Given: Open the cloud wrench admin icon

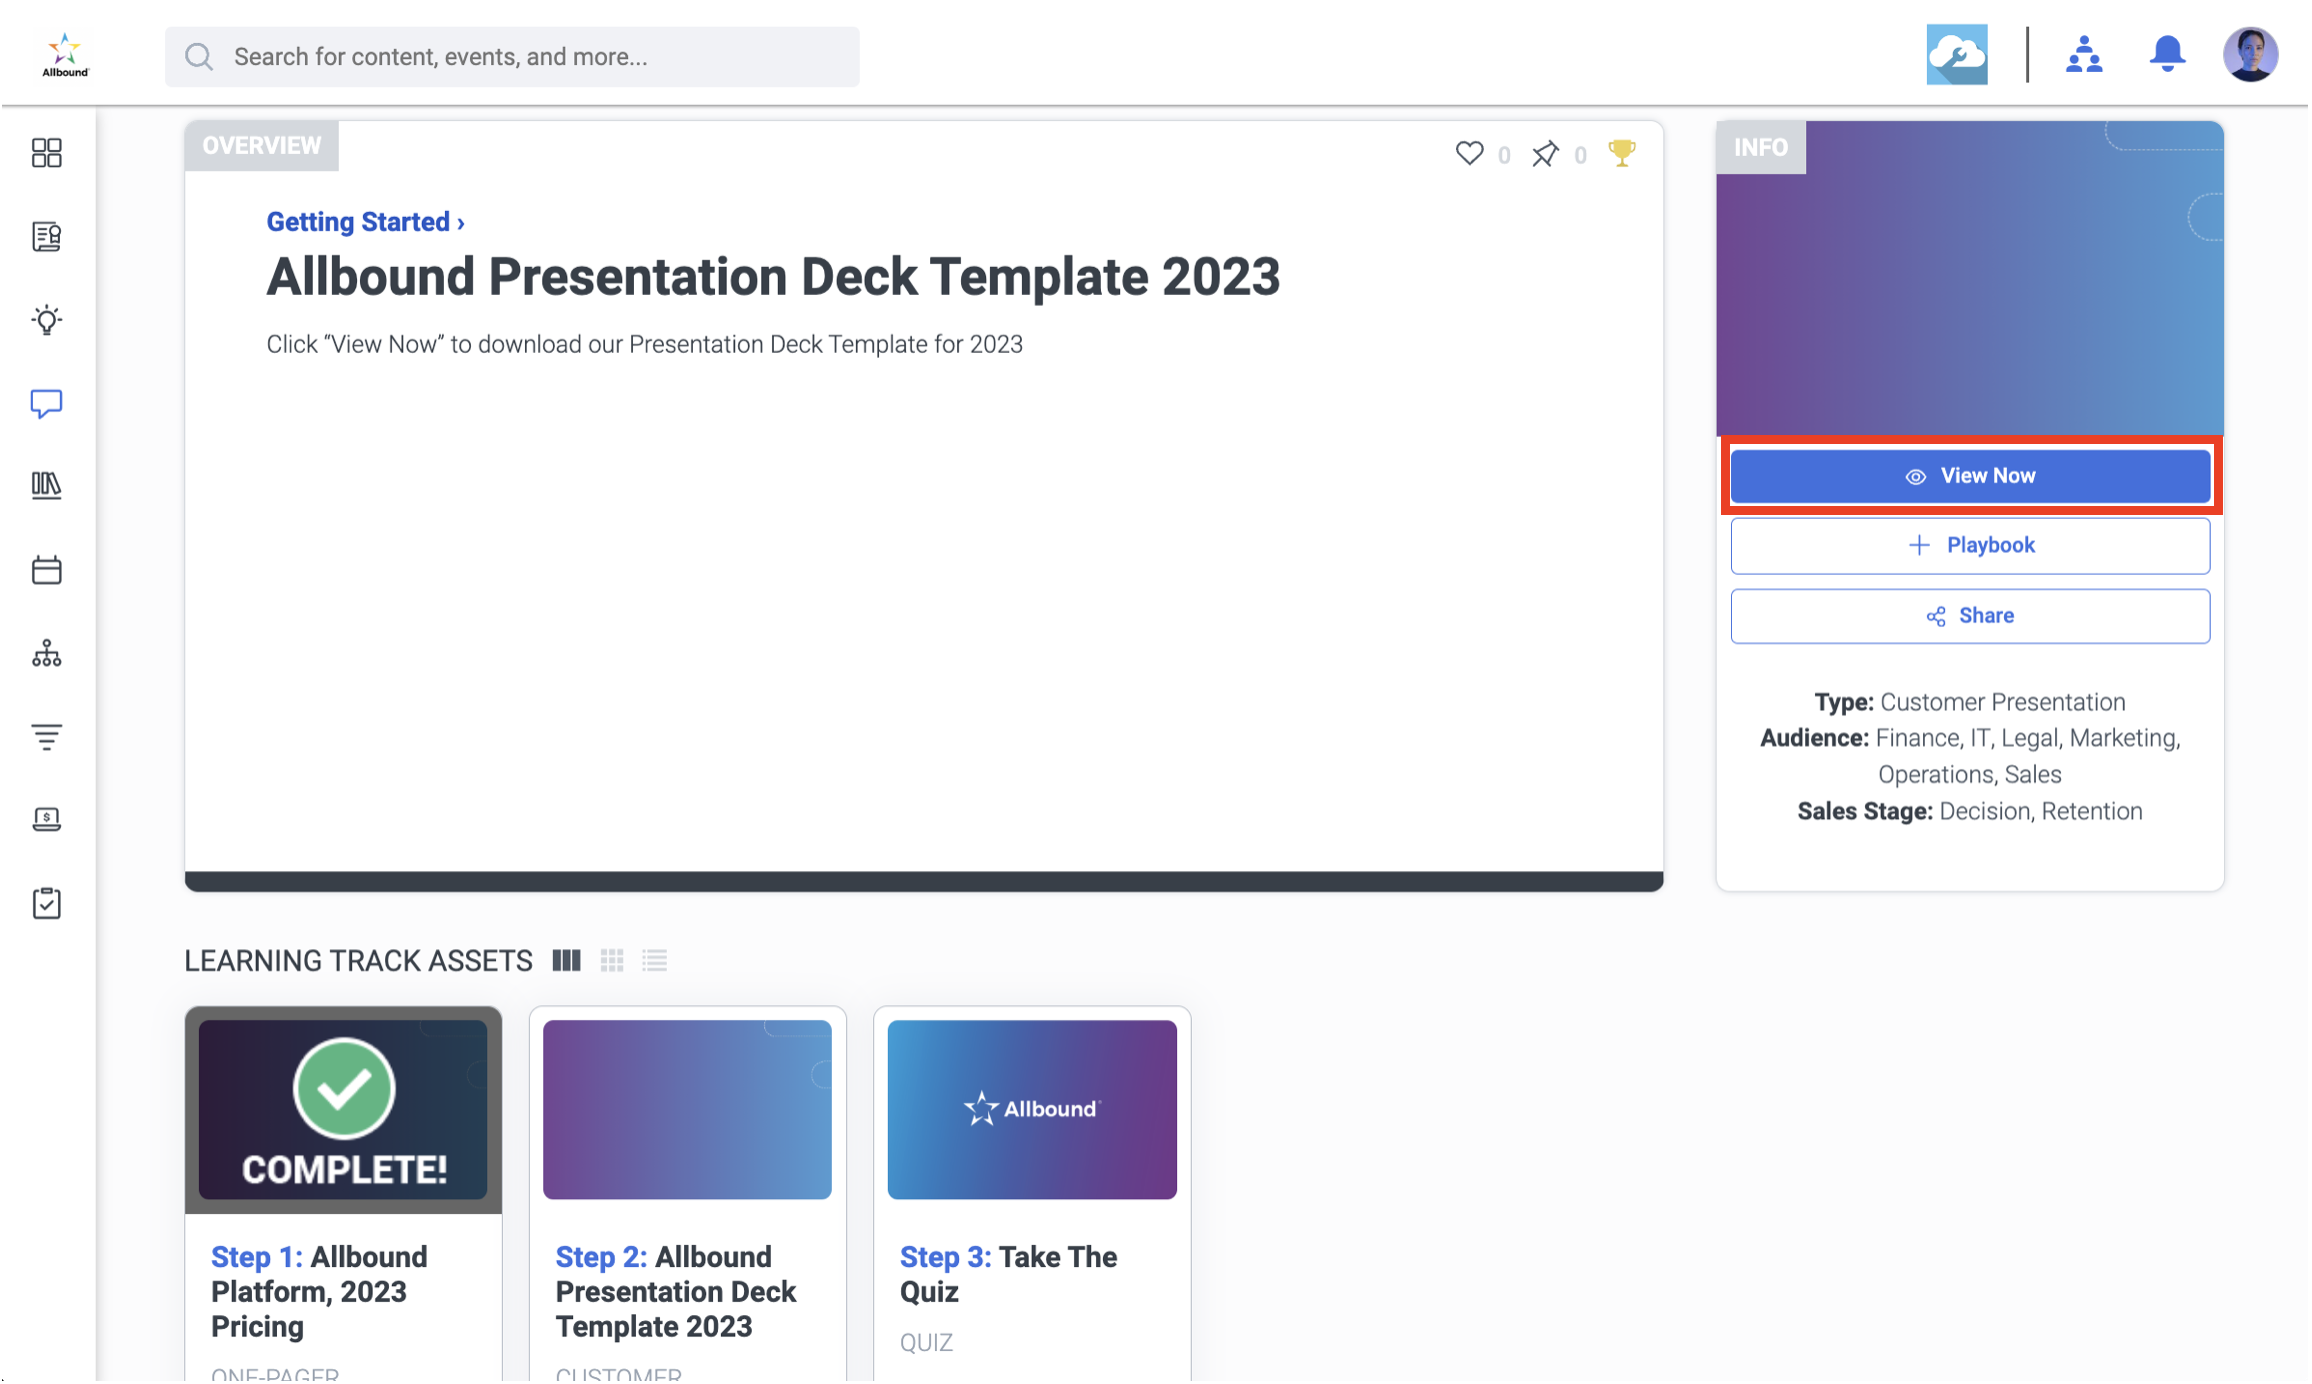Looking at the screenshot, I should (1956, 55).
